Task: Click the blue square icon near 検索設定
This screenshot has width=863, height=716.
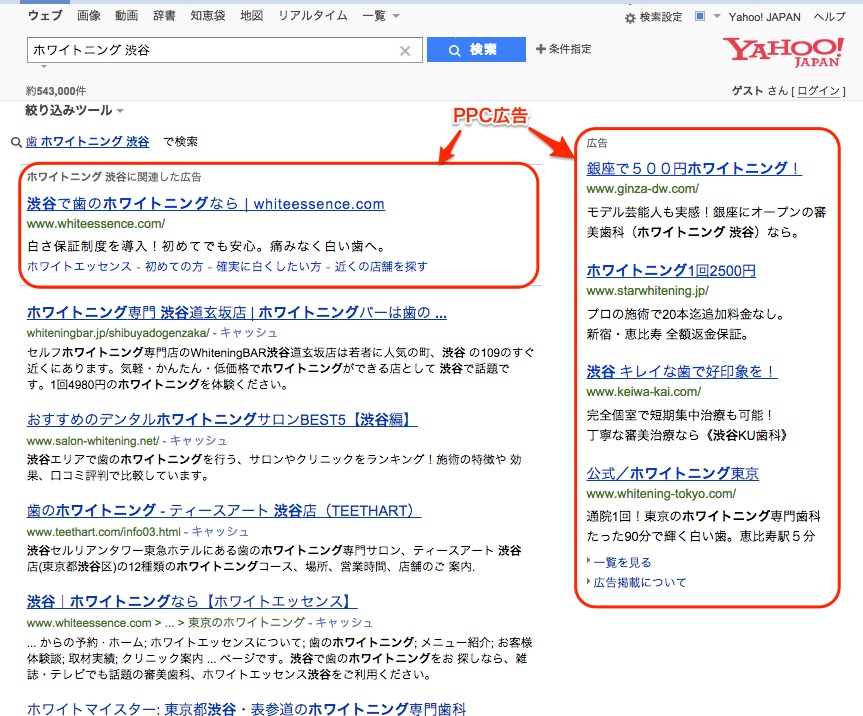Action: pyautogui.click(x=700, y=16)
